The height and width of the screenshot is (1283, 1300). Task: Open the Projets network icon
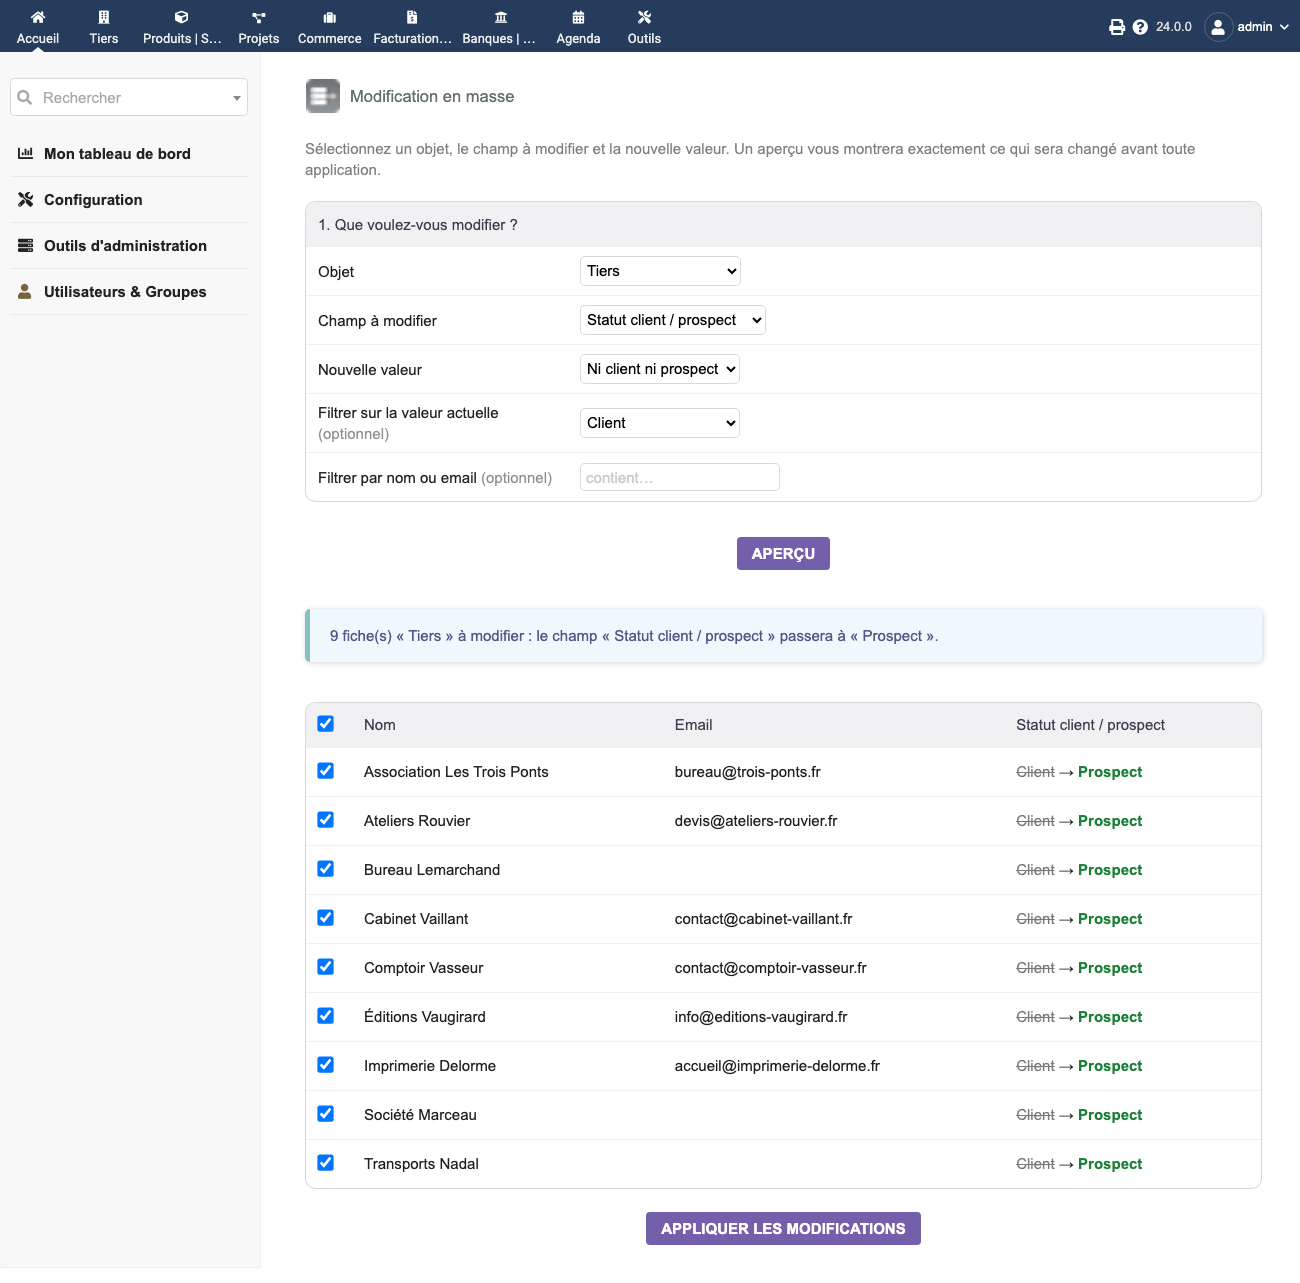259,17
